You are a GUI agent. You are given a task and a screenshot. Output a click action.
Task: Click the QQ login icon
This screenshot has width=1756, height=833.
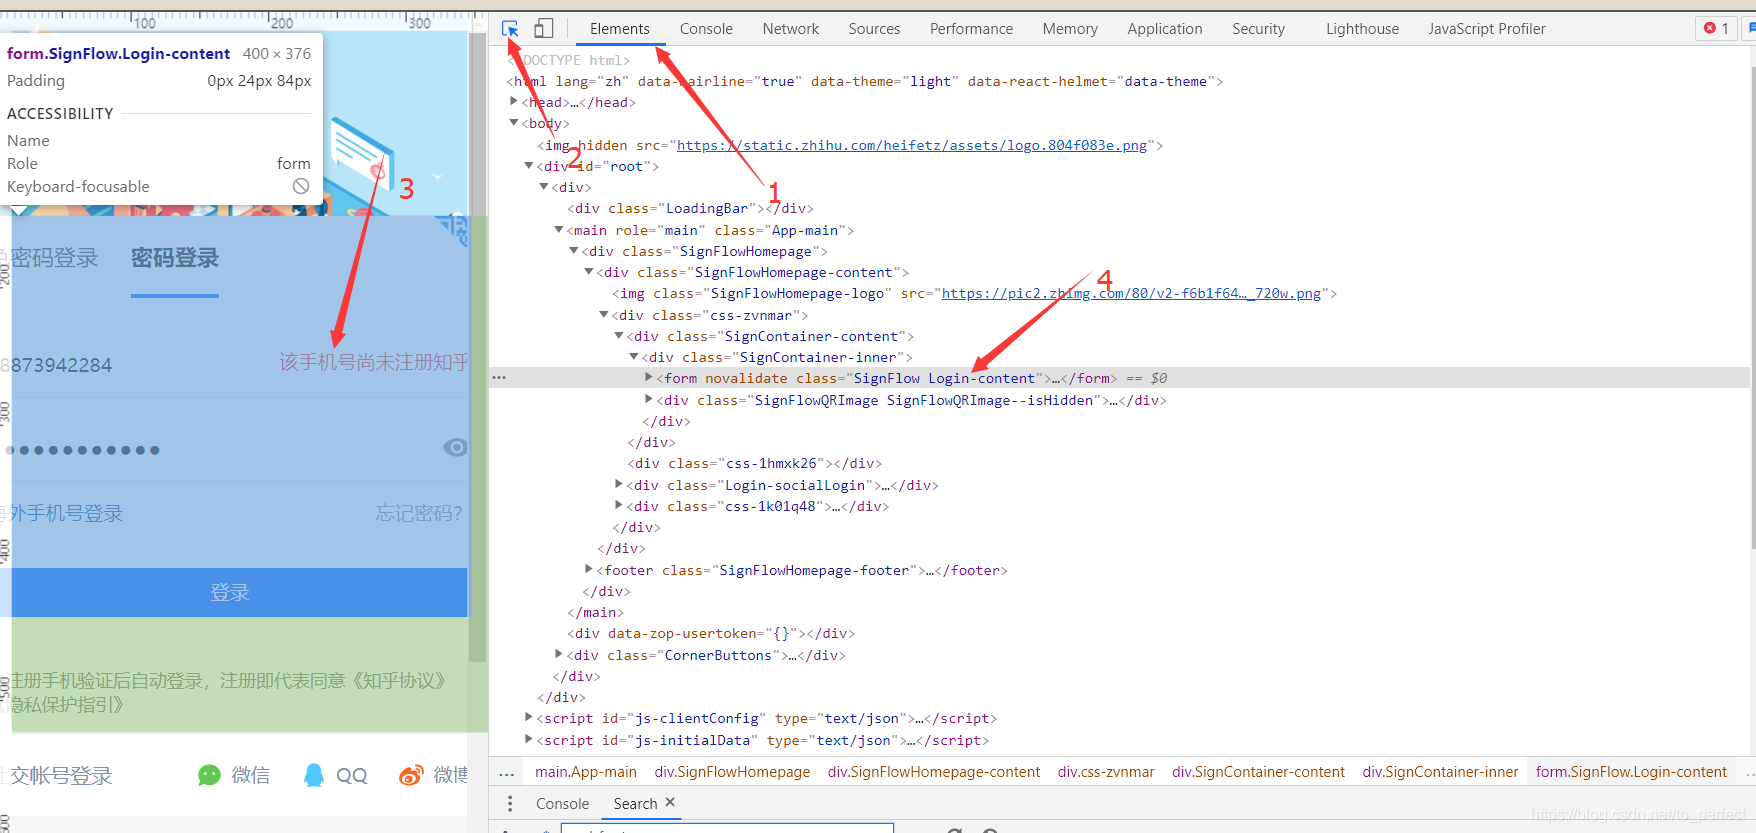(x=314, y=775)
